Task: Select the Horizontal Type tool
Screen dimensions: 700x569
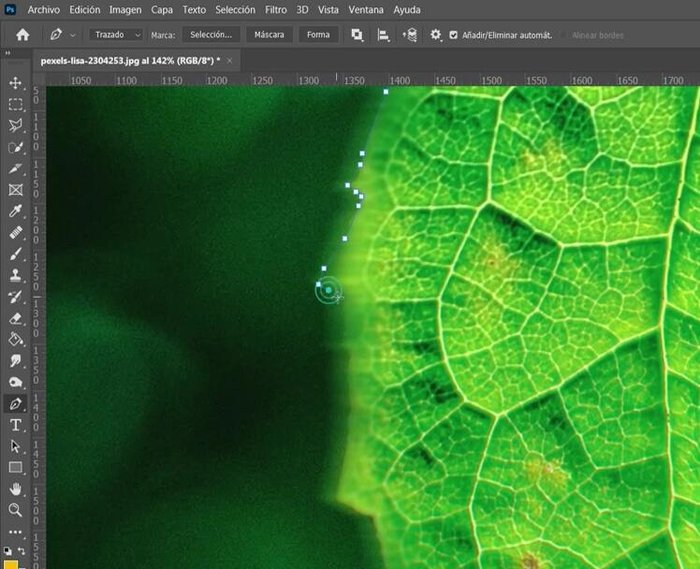Action: point(15,425)
